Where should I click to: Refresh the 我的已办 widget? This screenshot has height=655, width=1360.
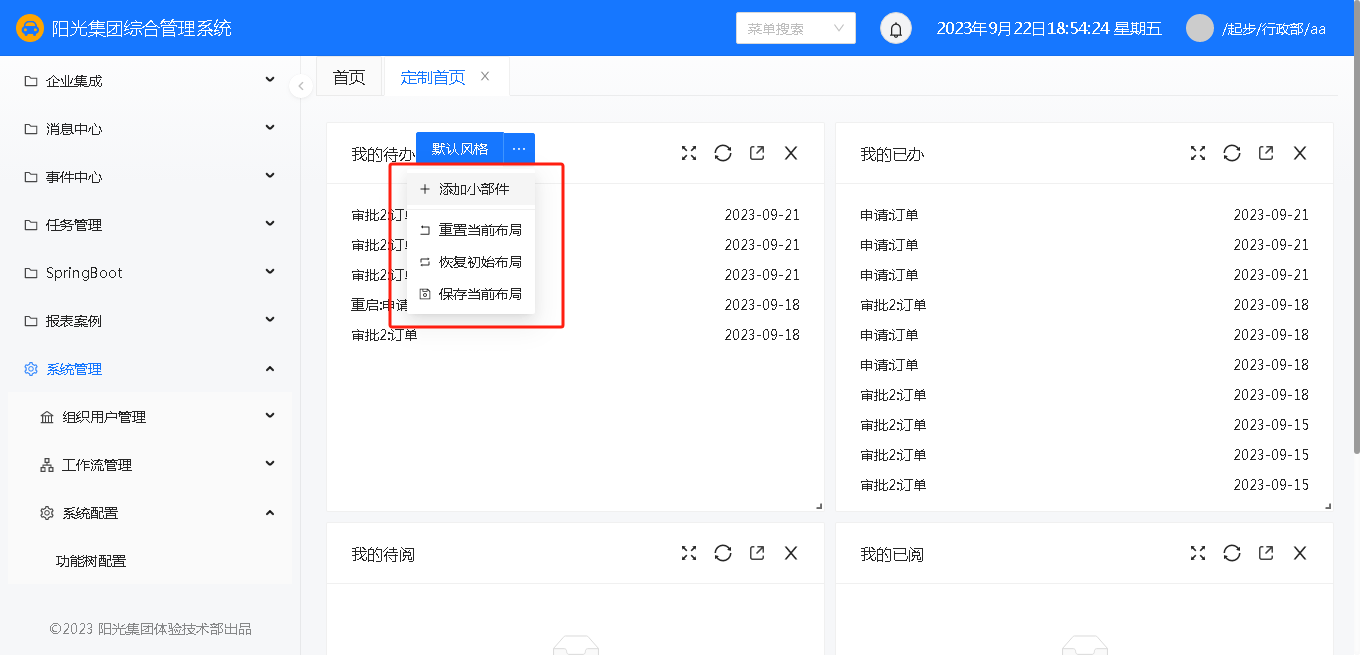coord(1232,153)
